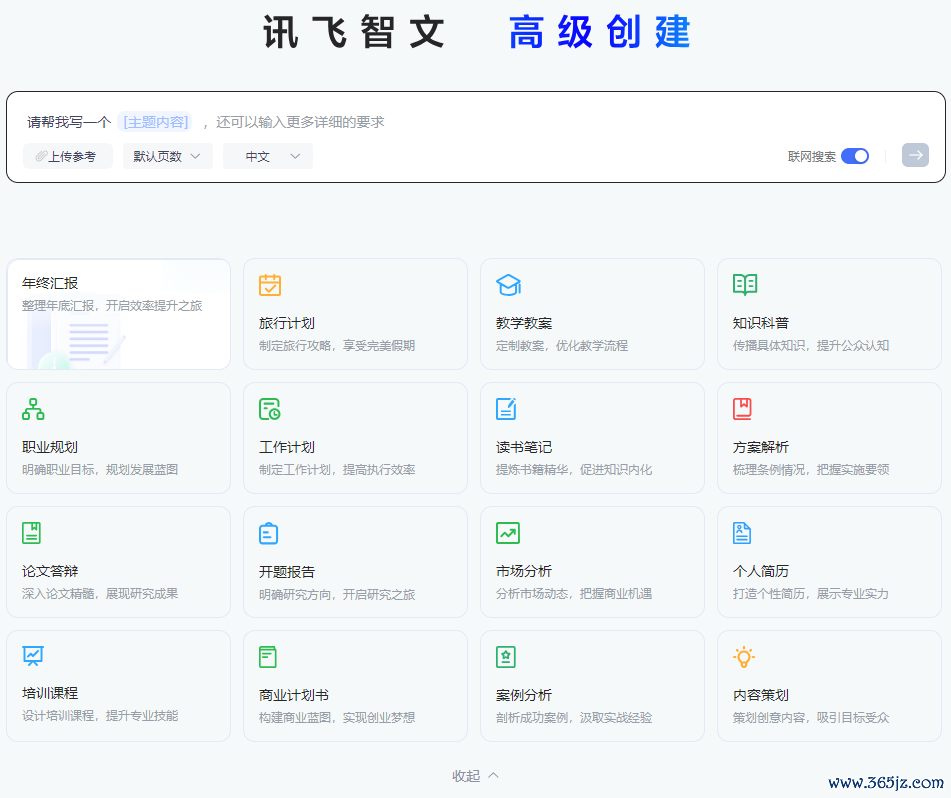Select the 教学教案 title
The height and width of the screenshot is (798, 951).
(x=524, y=323)
